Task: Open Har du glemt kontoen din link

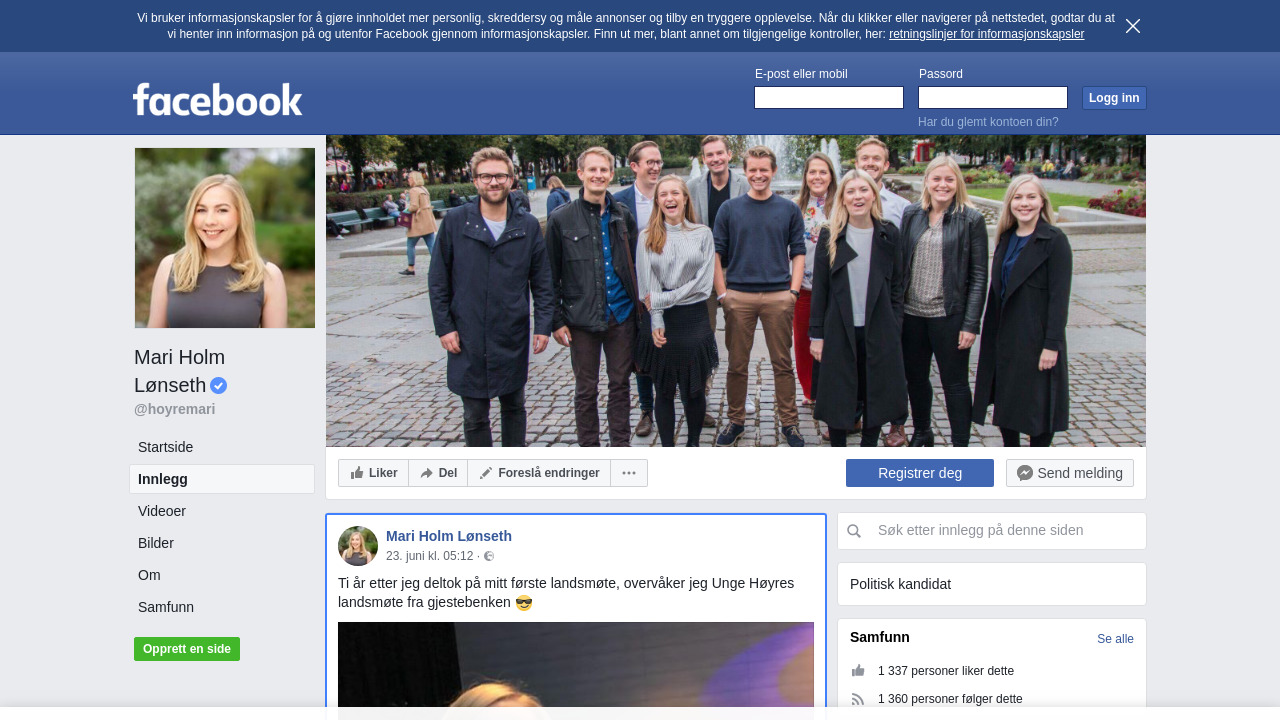Action: pos(988,122)
